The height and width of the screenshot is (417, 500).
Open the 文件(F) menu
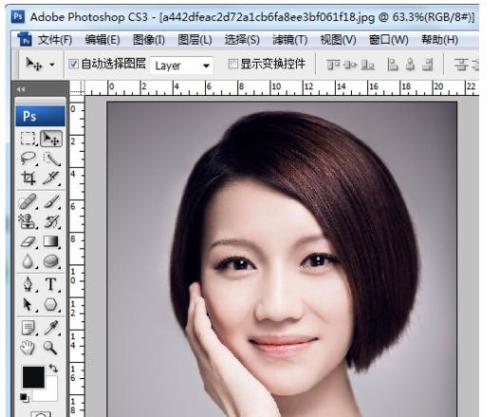[55, 40]
